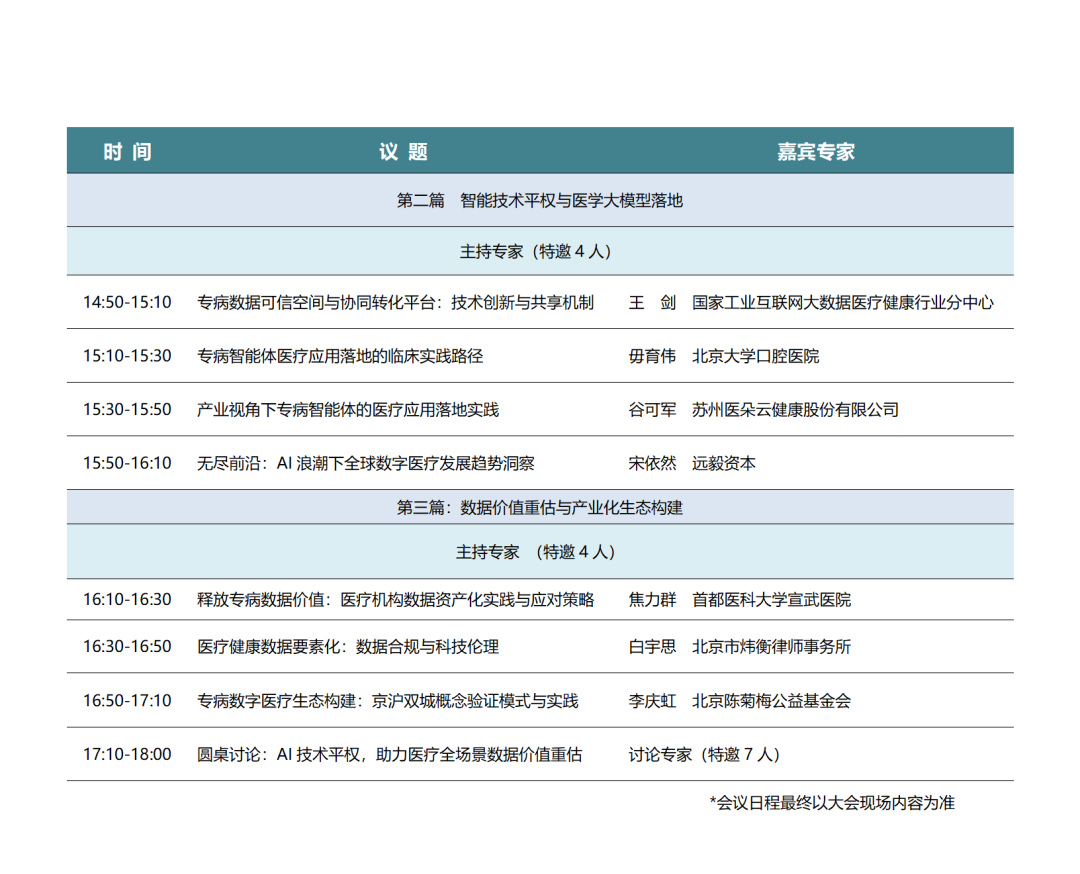
Task: Select speaker name 毋育伟
Action: point(652,356)
